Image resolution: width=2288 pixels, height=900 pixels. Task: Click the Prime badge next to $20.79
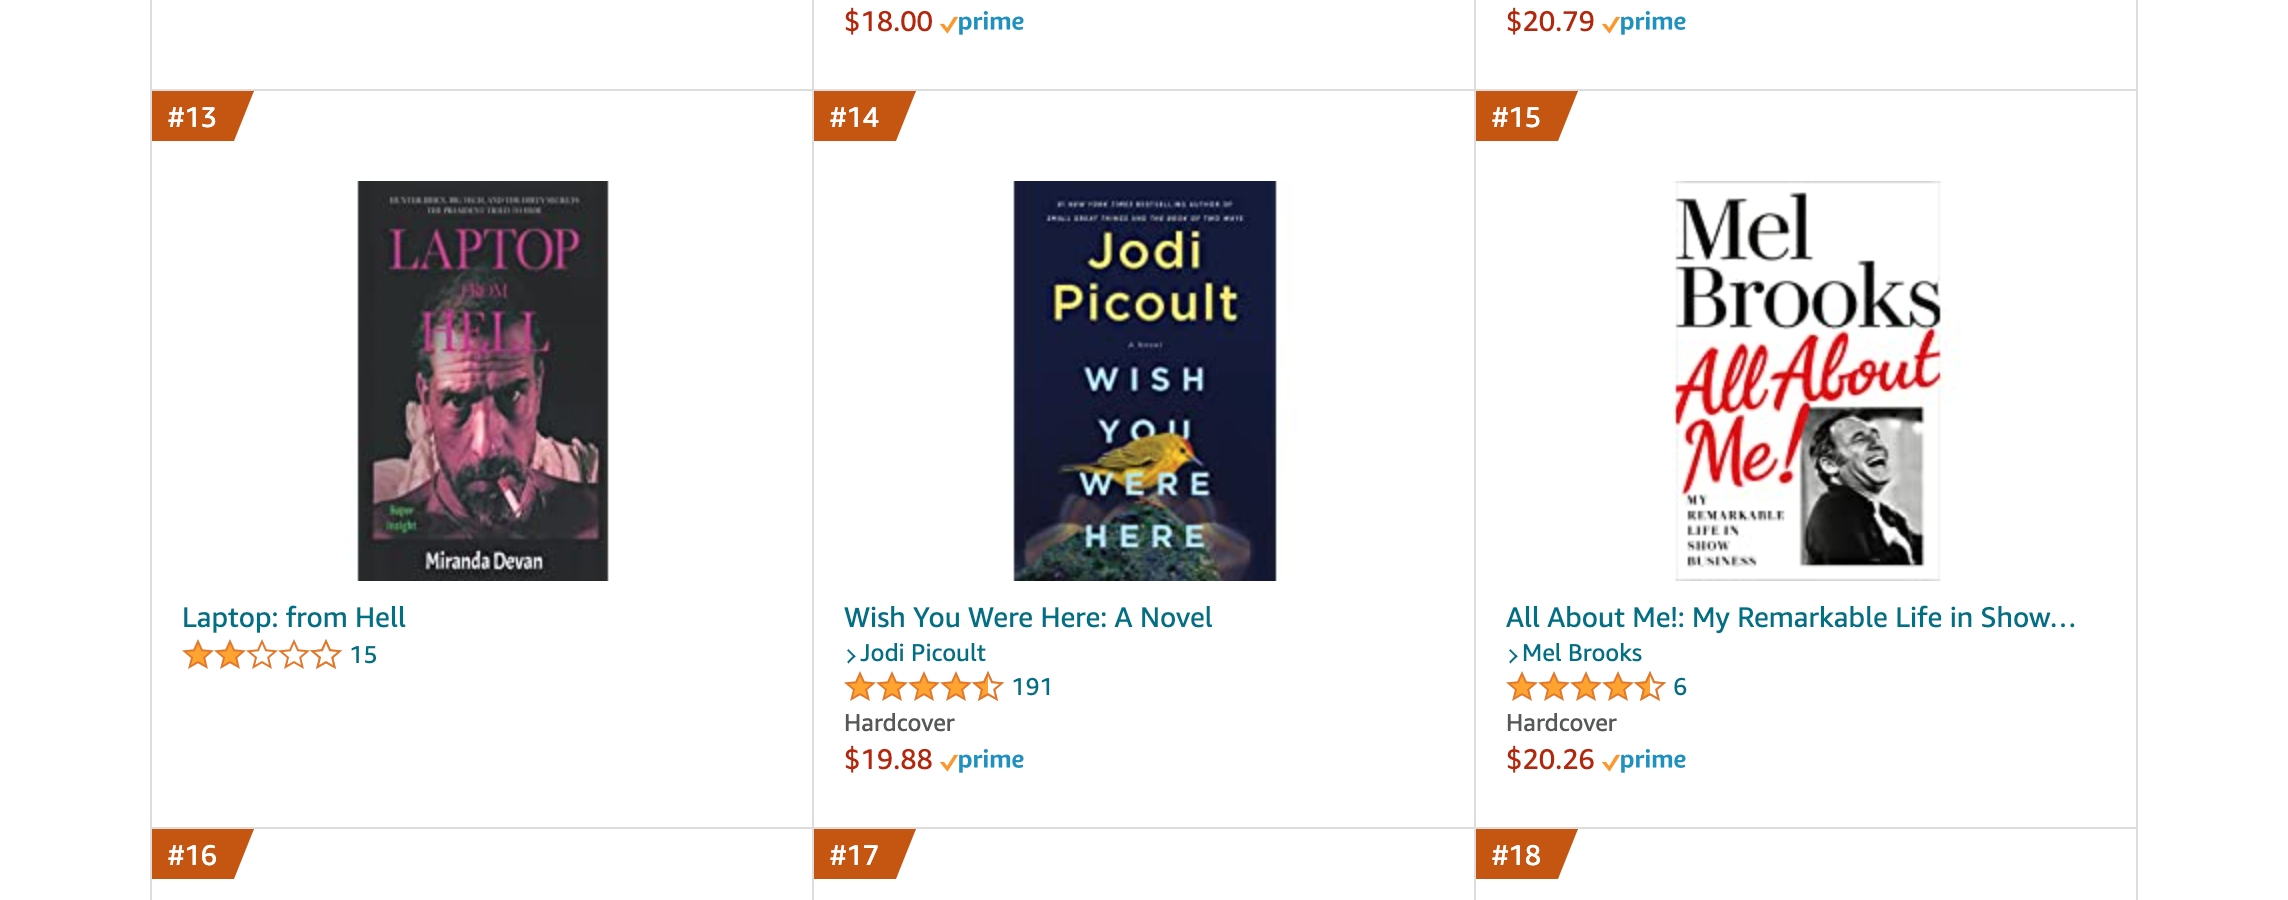point(1645,21)
